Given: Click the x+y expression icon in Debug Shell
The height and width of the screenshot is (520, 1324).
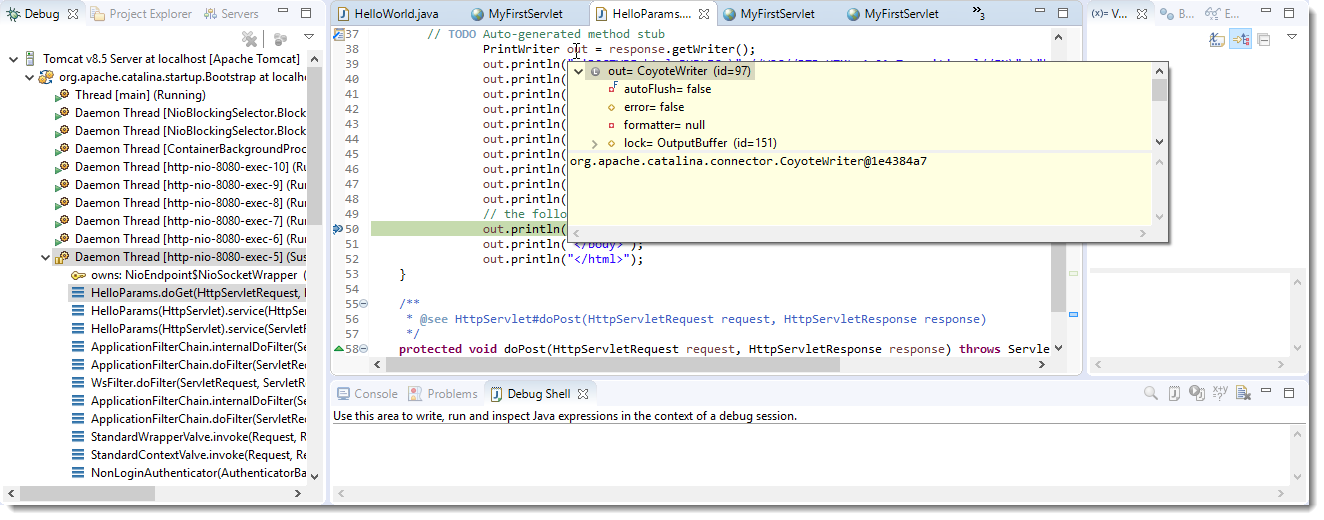Looking at the screenshot, I should click(x=1220, y=394).
